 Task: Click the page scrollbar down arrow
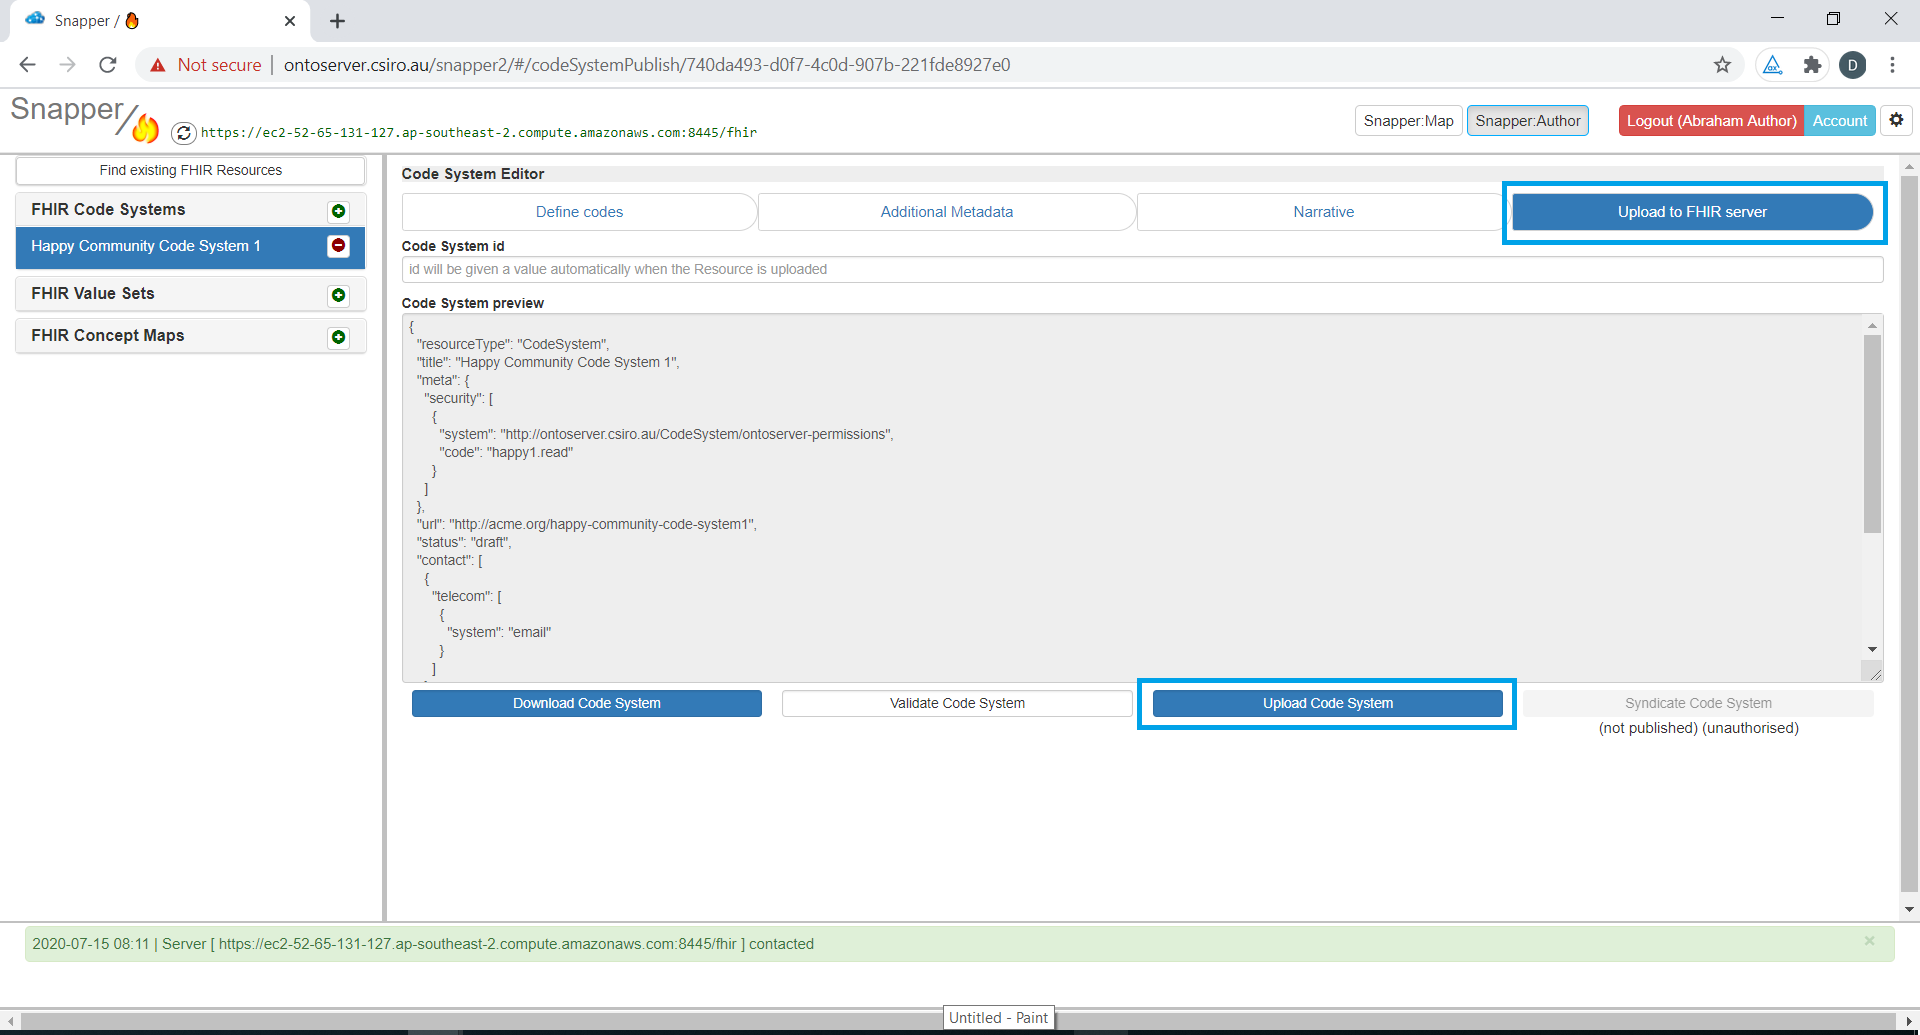click(1909, 909)
